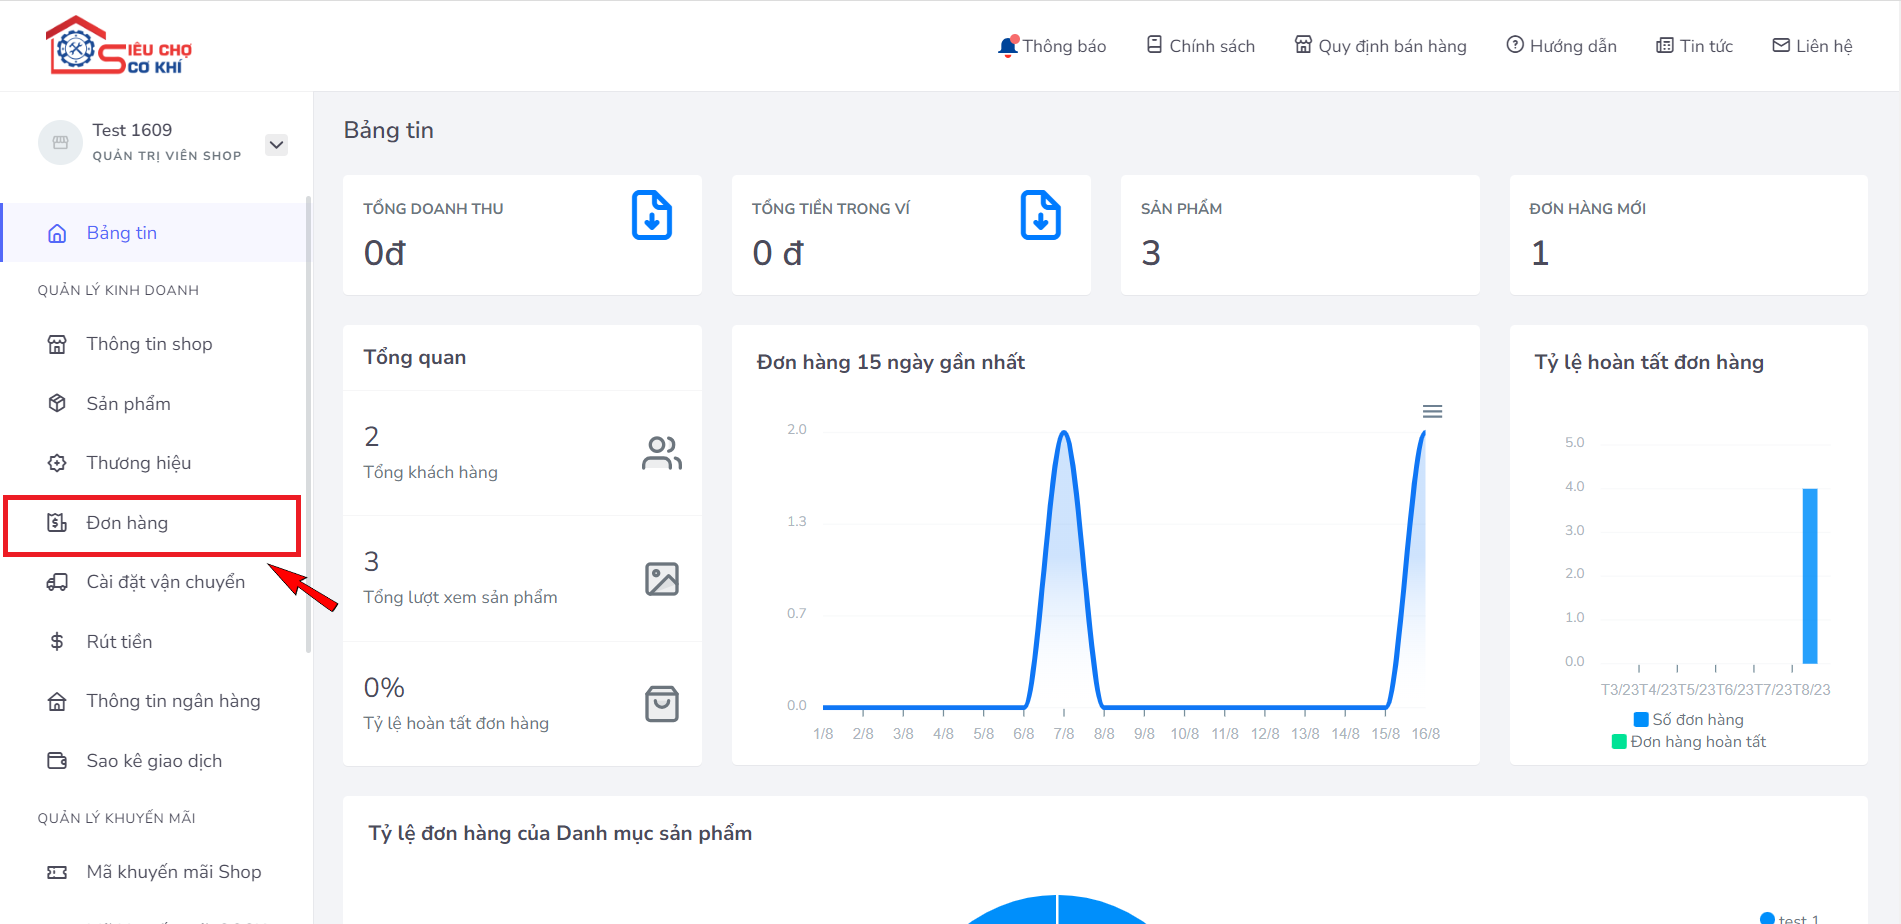This screenshot has height=924, width=1901.
Task: Click the customers icon in Tổng khách hàng row
Action: 662,453
